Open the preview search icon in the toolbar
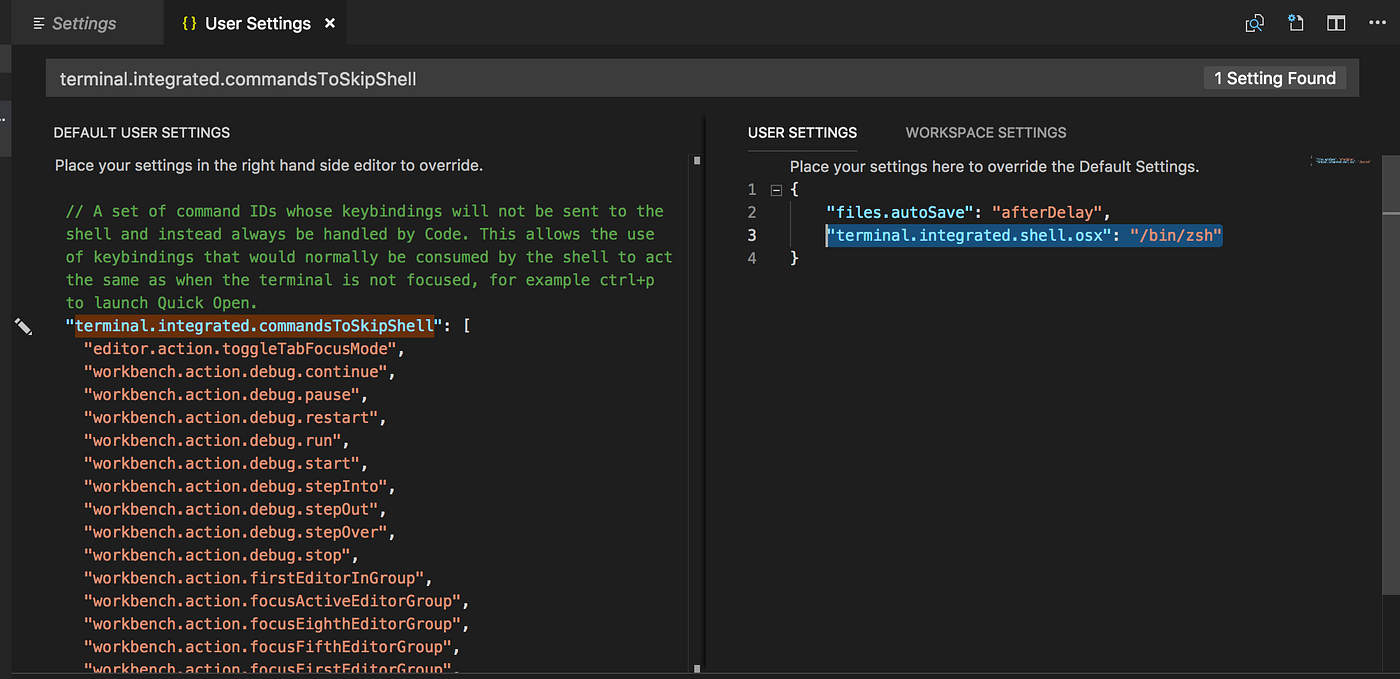This screenshot has width=1400, height=679. [1254, 22]
